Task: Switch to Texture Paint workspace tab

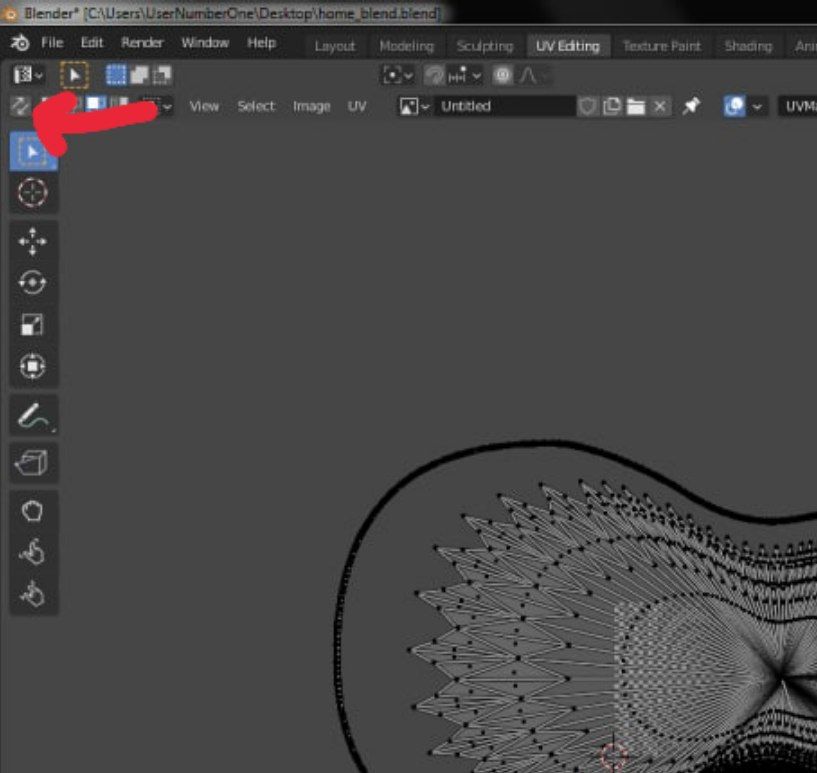Action: [x=662, y=46]
